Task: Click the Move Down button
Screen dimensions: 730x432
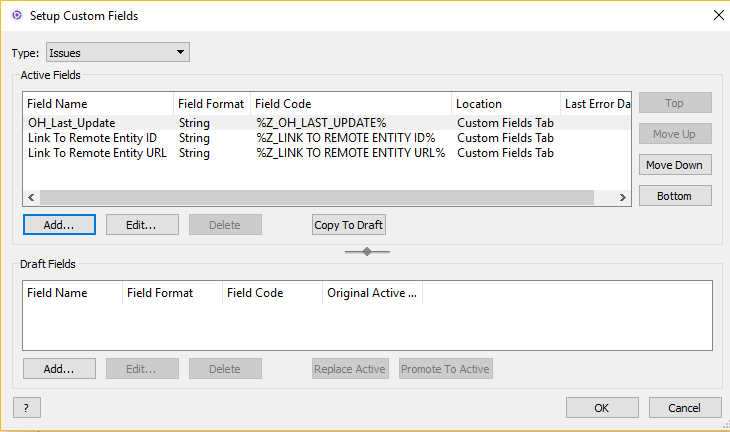Action: click(x=675, y=165)
